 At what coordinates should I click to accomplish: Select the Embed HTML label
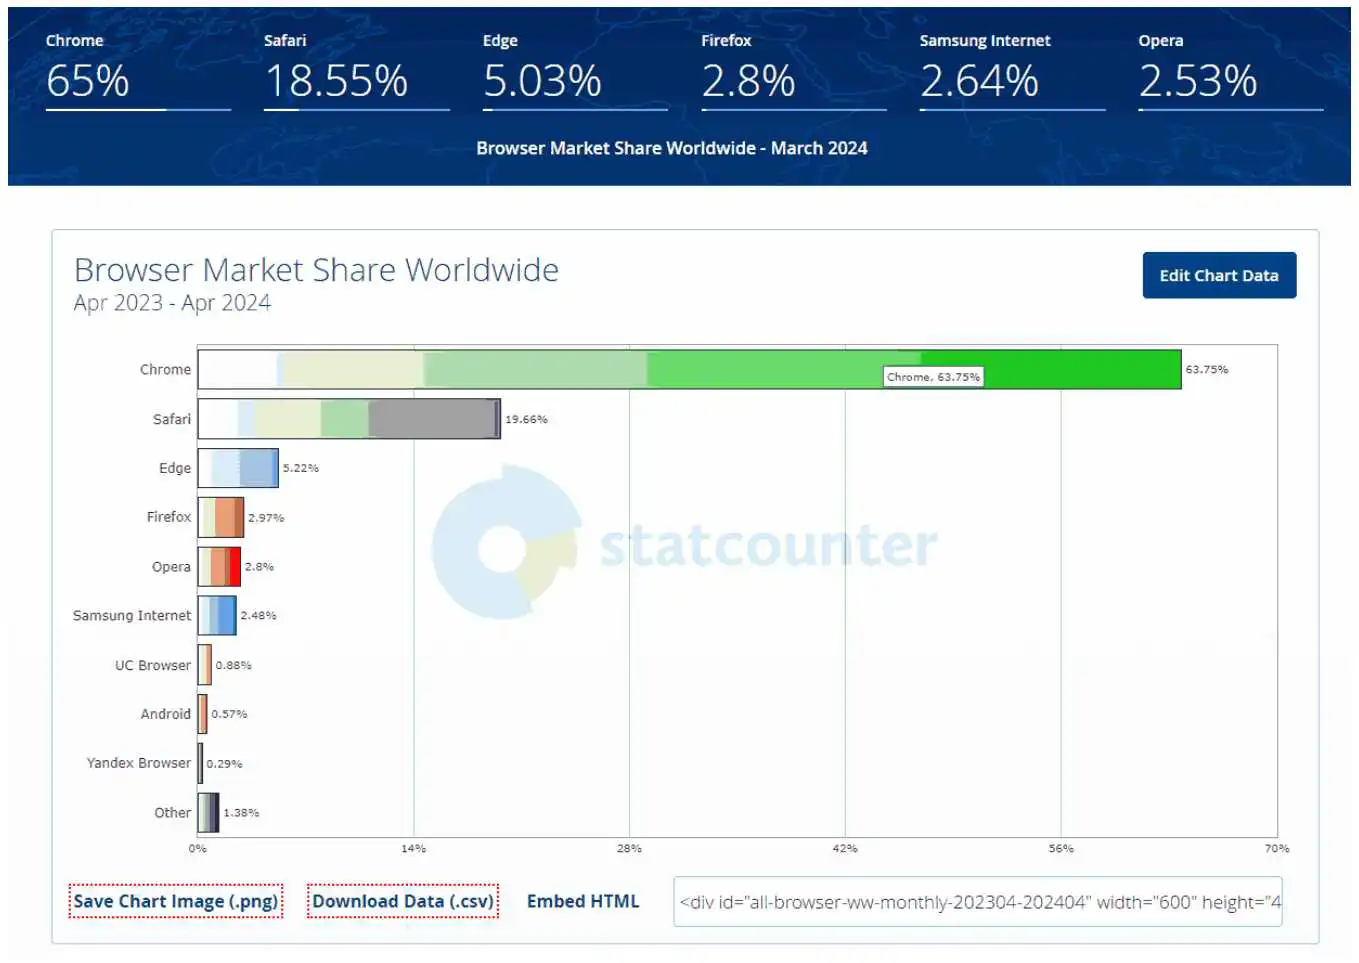582,901
